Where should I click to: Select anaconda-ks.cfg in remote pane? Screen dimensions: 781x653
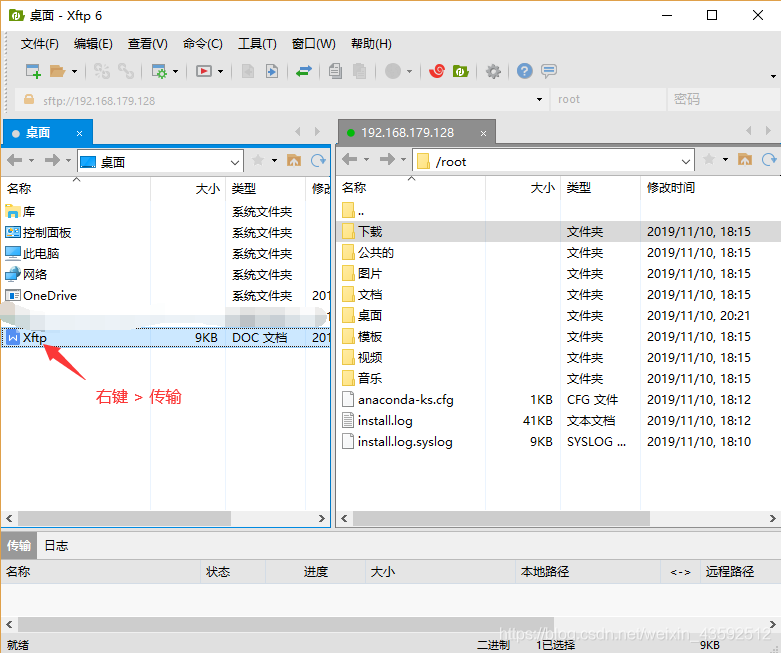coord(559,400)
